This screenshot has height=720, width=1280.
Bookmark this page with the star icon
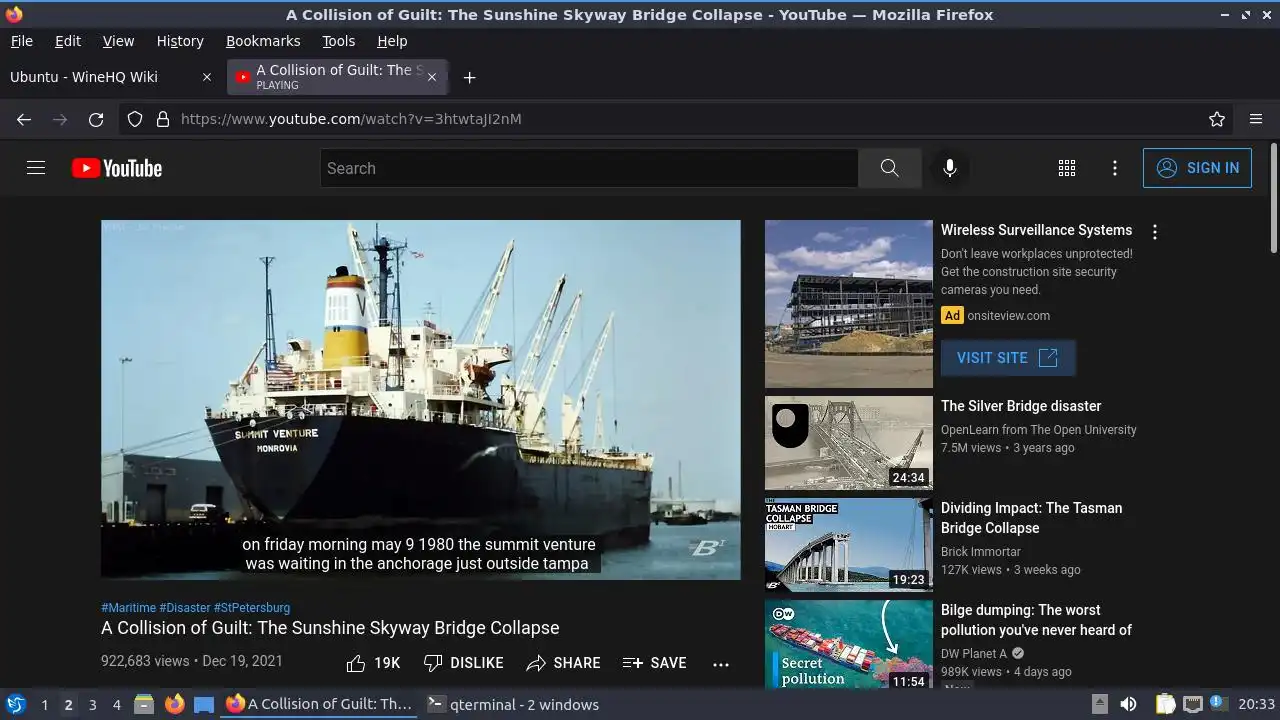tap(1217, 119)
